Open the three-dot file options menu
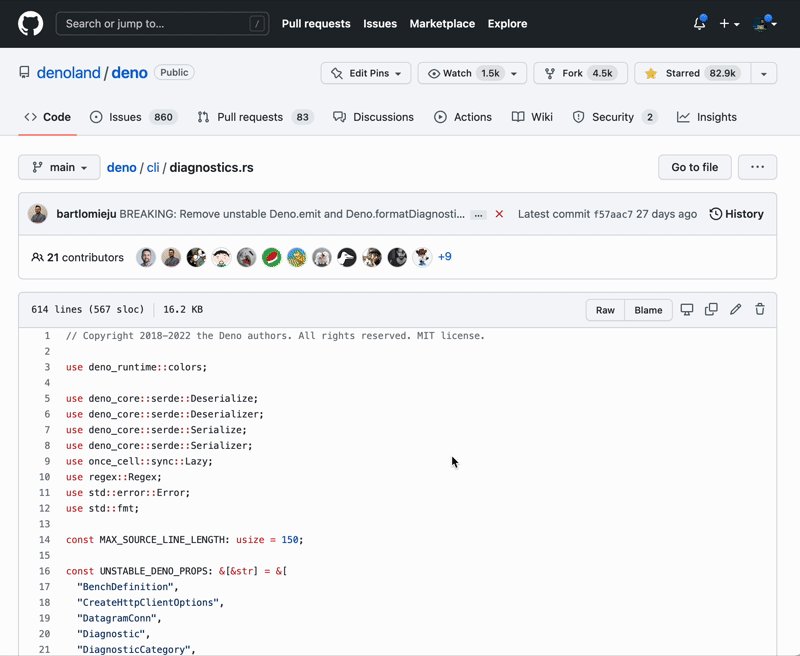 [757, 167]
